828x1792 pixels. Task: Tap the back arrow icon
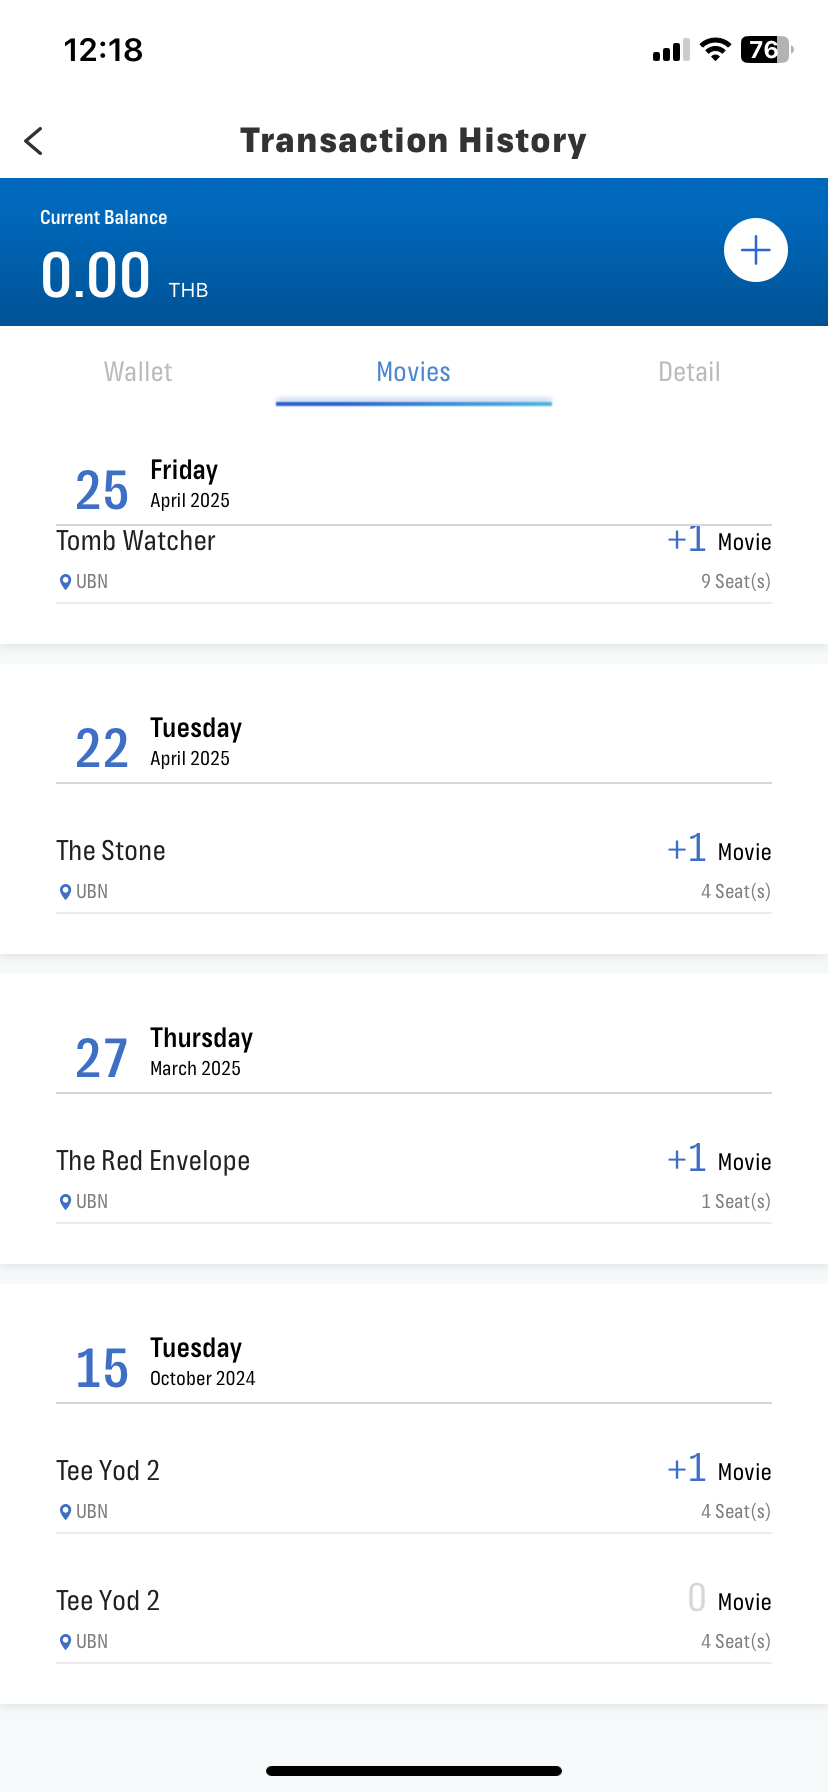point(34,141)
